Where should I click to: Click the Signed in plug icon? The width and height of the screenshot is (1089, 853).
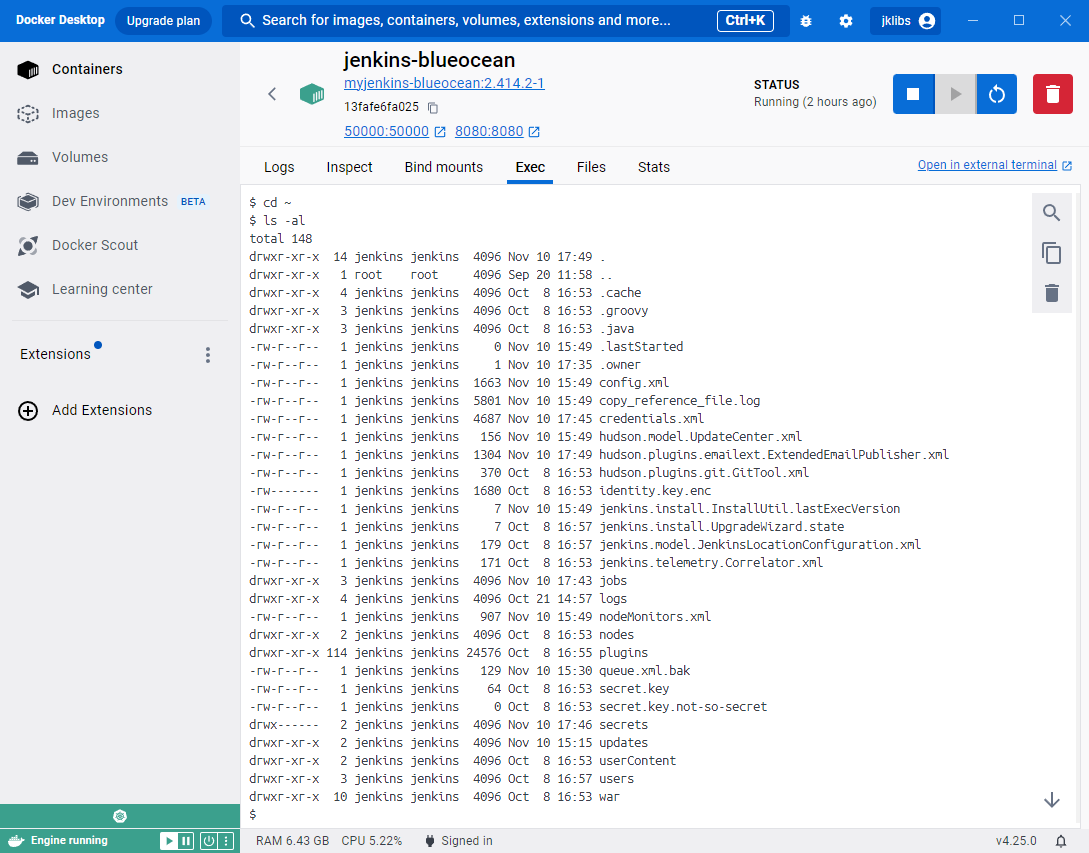click(x=430, y=840)
